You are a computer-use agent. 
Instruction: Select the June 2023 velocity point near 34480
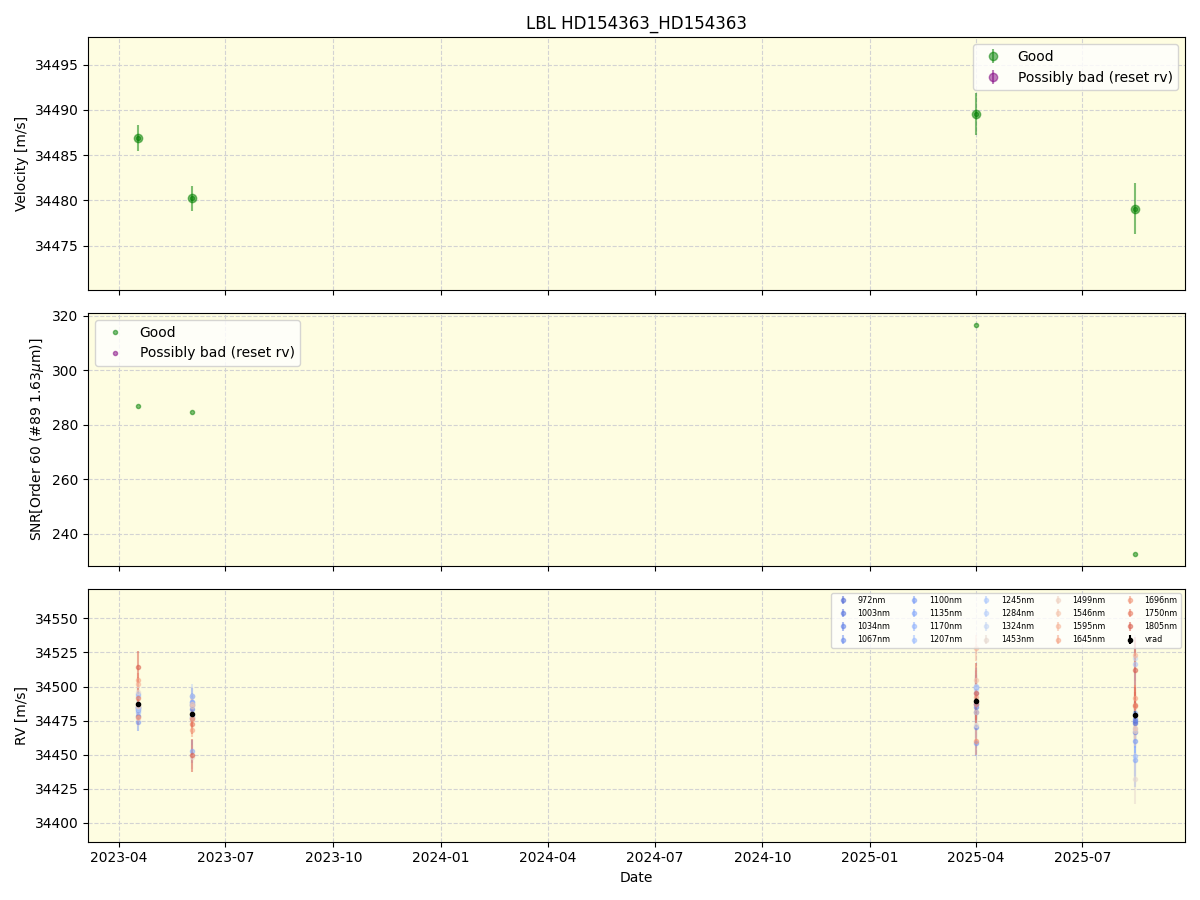[x=192, y=198]
